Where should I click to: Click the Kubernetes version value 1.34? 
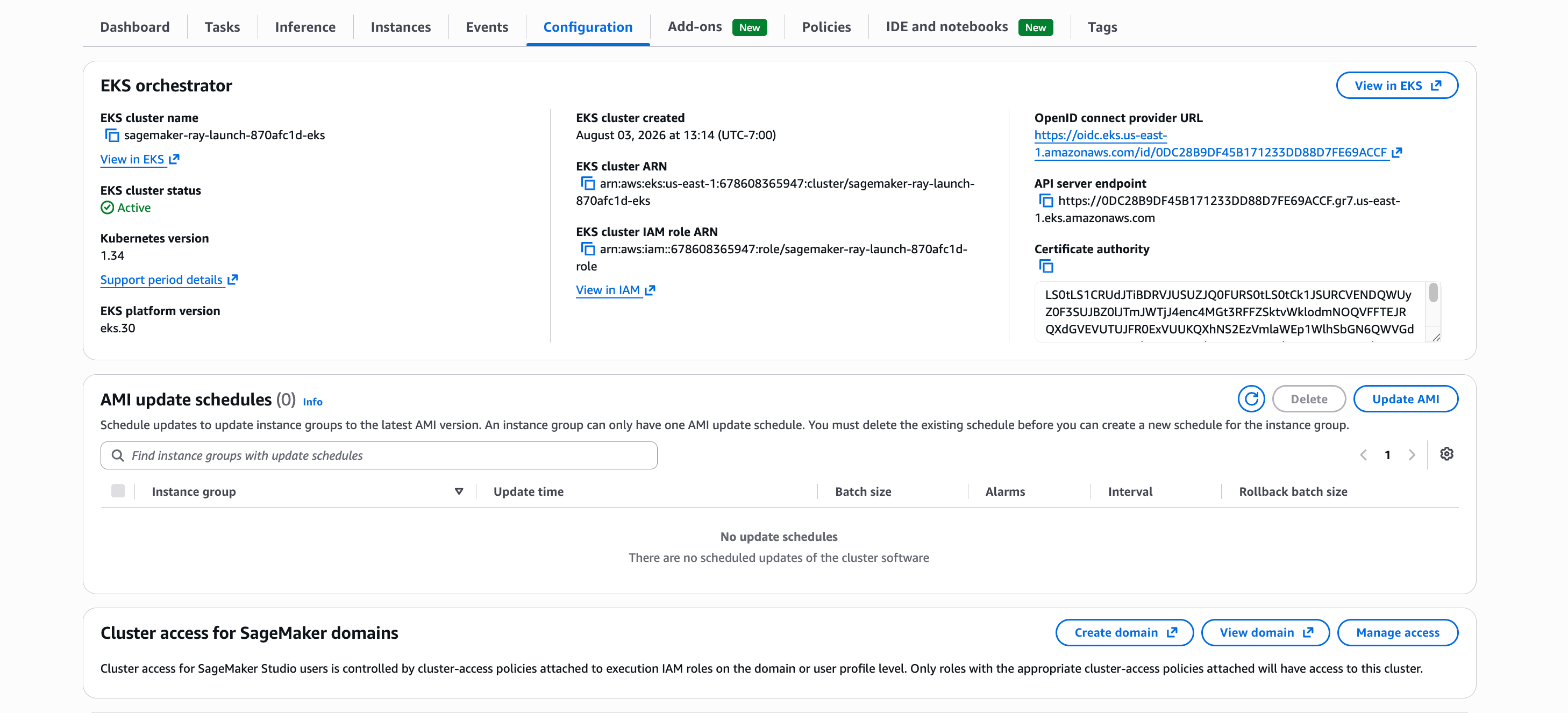tap(112, 256)
